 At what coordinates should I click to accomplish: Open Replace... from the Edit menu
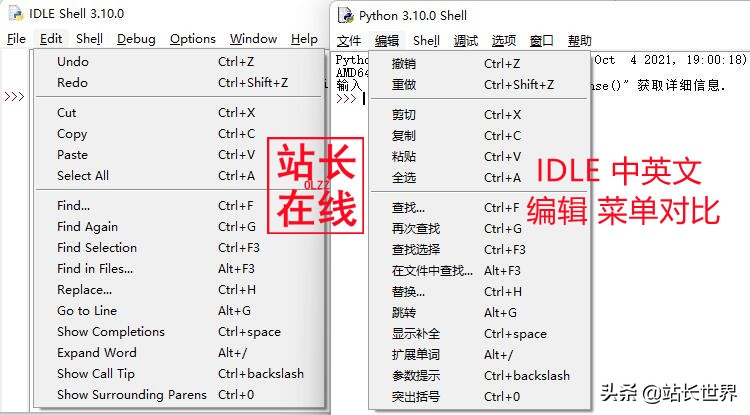(180, 290)
